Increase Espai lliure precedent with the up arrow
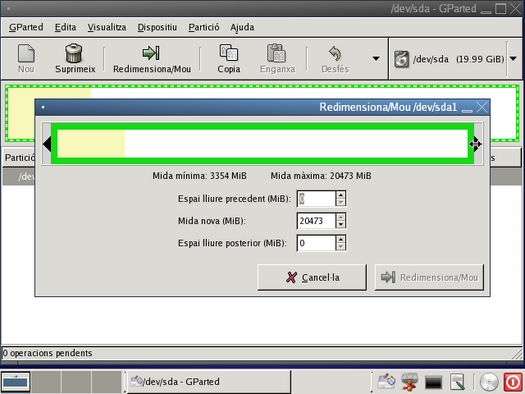 tap(341, 195)
